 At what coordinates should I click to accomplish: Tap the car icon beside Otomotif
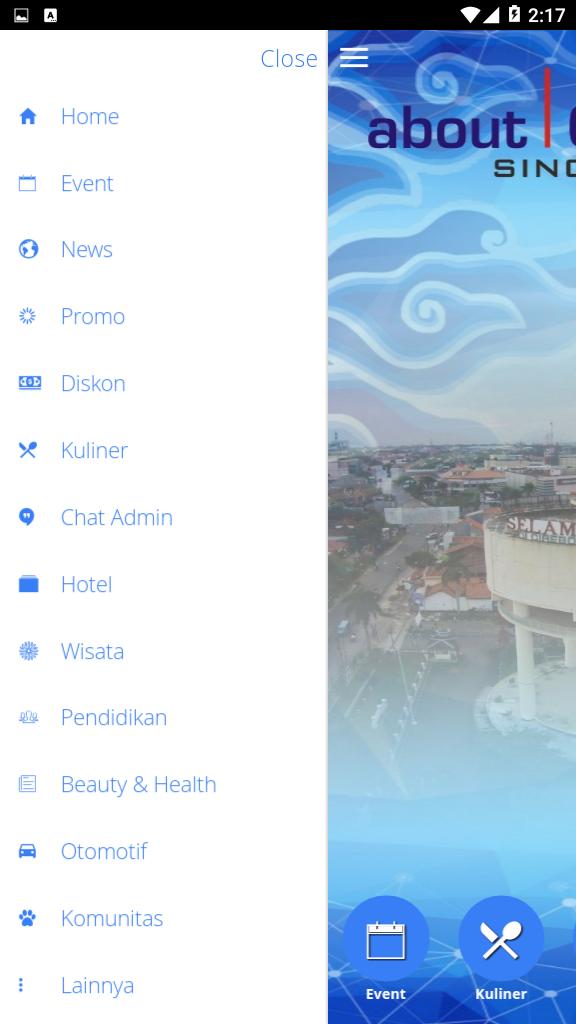pyautogui.click(x=27, y=851)
